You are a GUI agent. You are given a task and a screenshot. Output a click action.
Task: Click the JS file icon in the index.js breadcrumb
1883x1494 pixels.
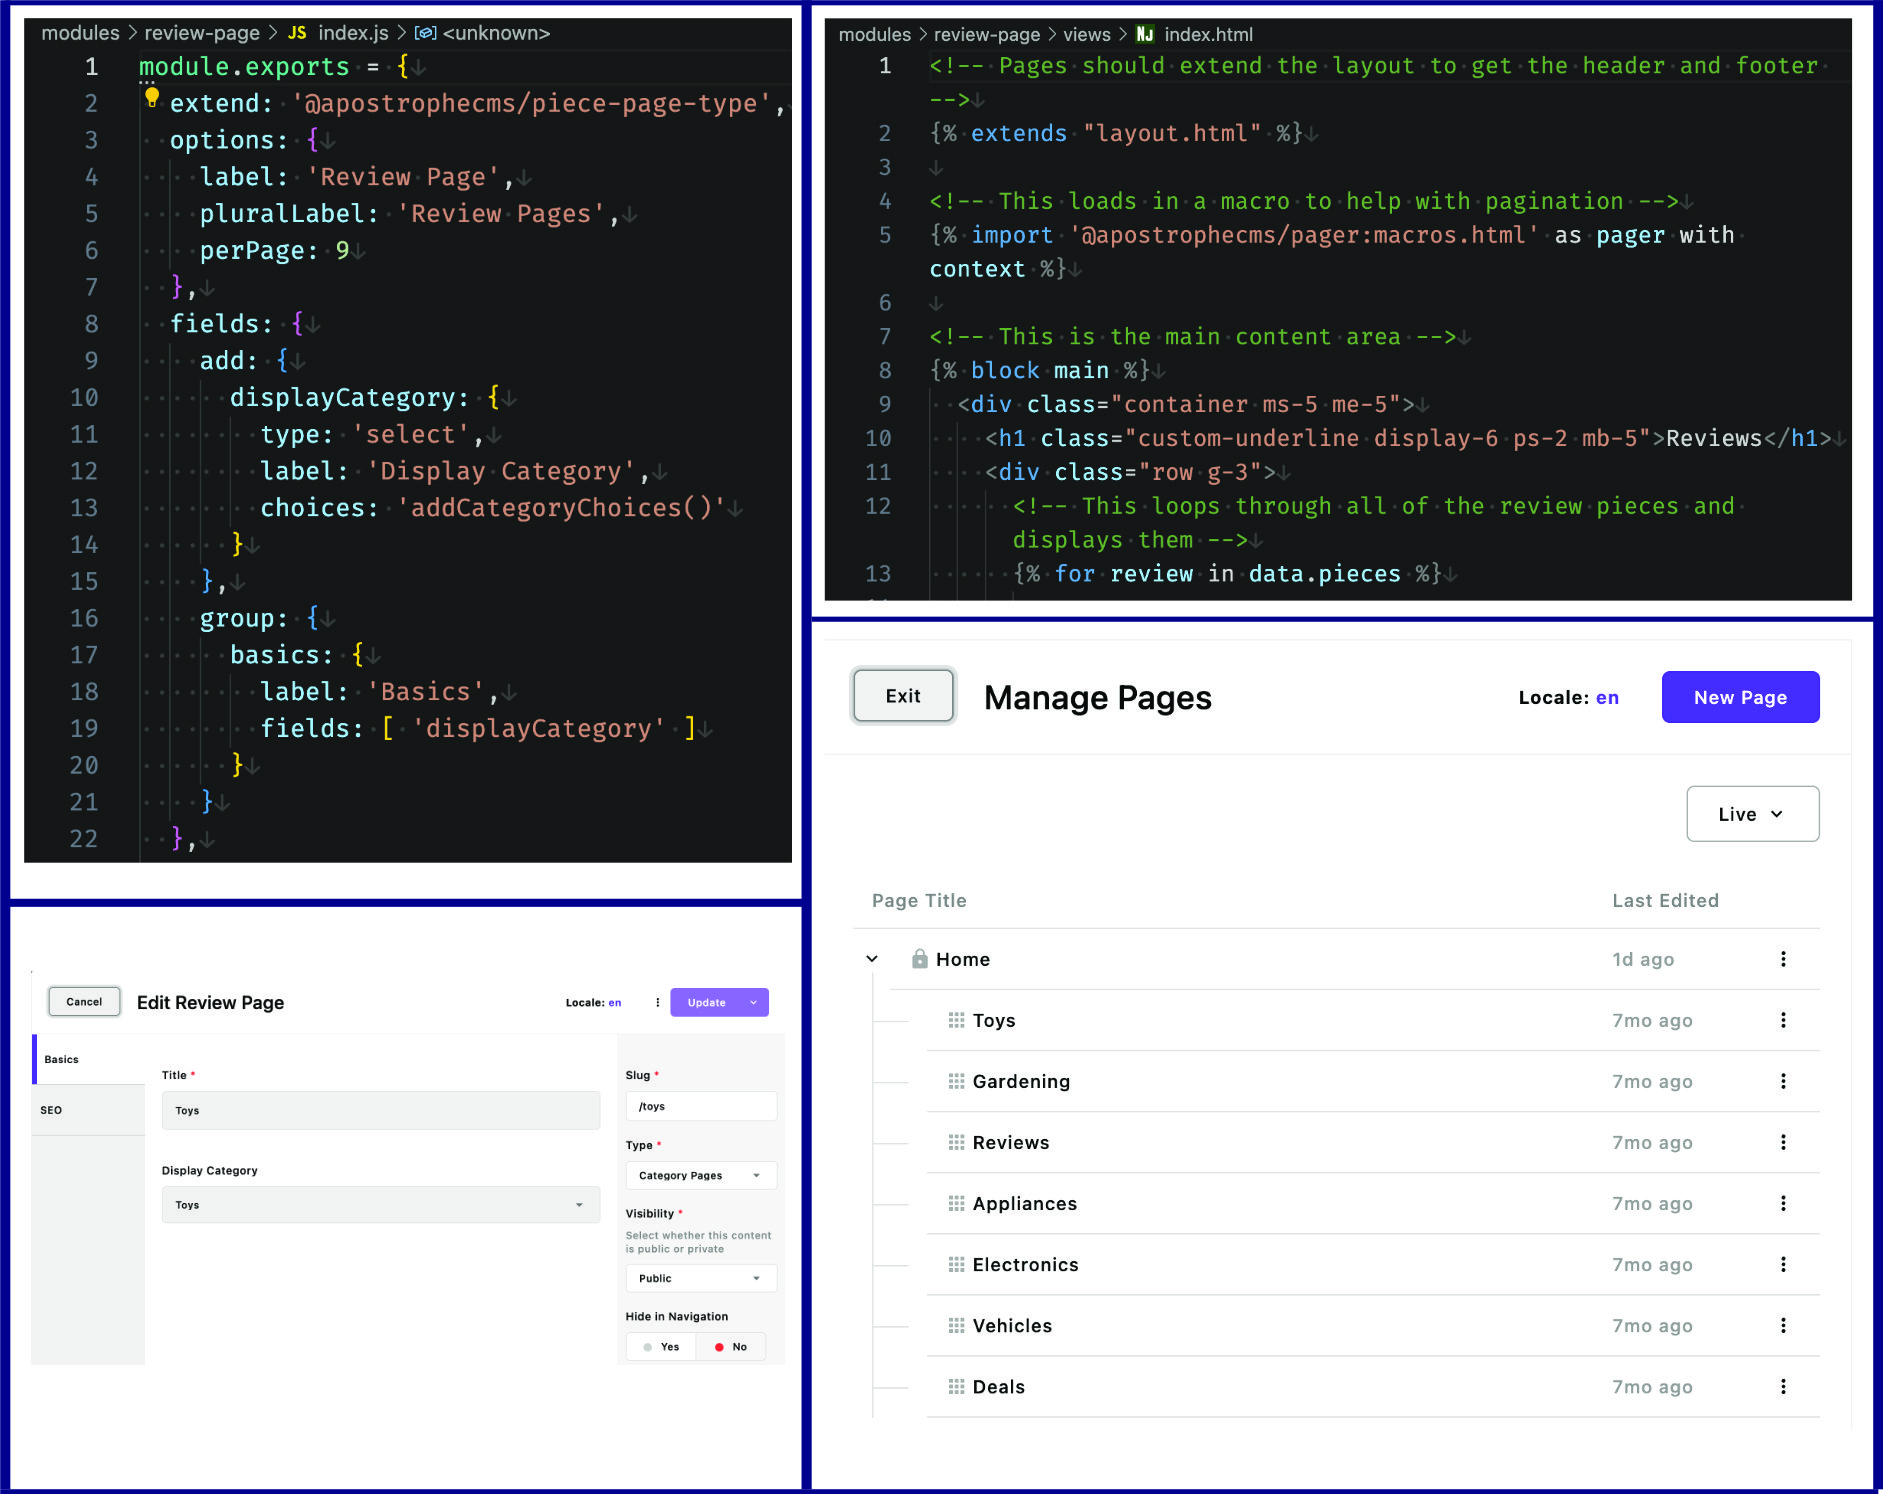[x=296, y=32]
